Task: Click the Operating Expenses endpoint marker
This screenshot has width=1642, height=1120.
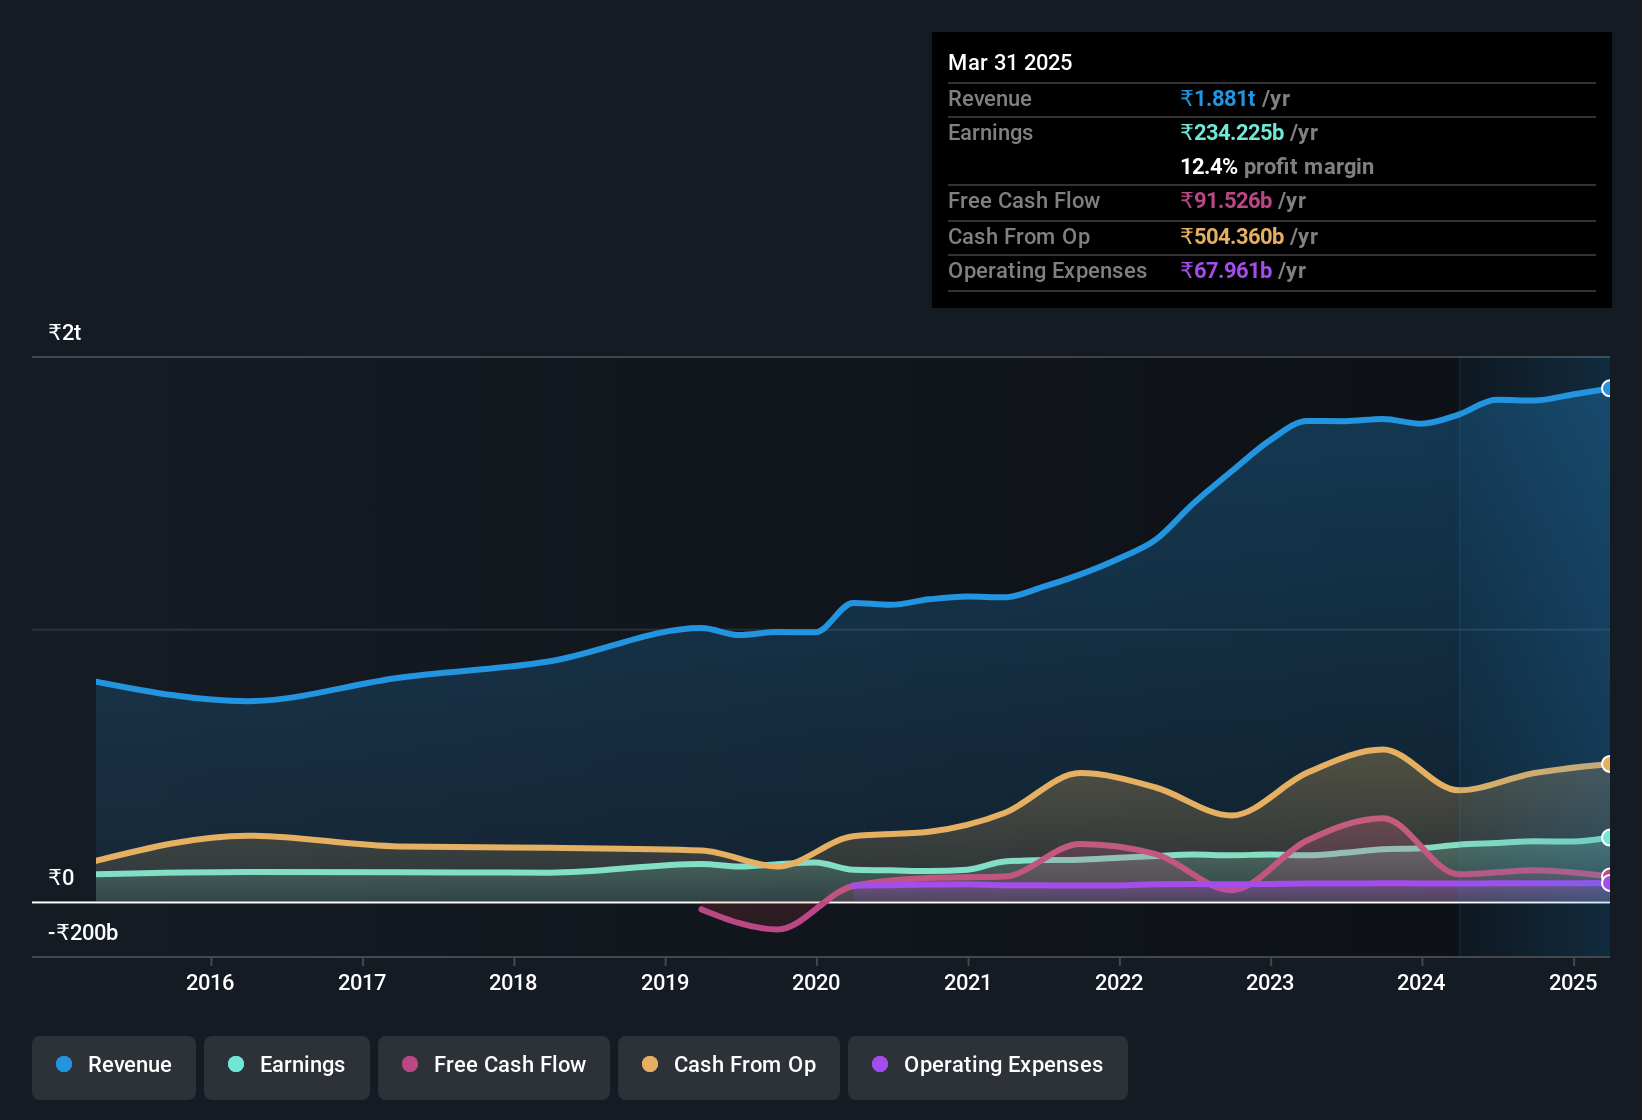Action: pos(1608,883)
